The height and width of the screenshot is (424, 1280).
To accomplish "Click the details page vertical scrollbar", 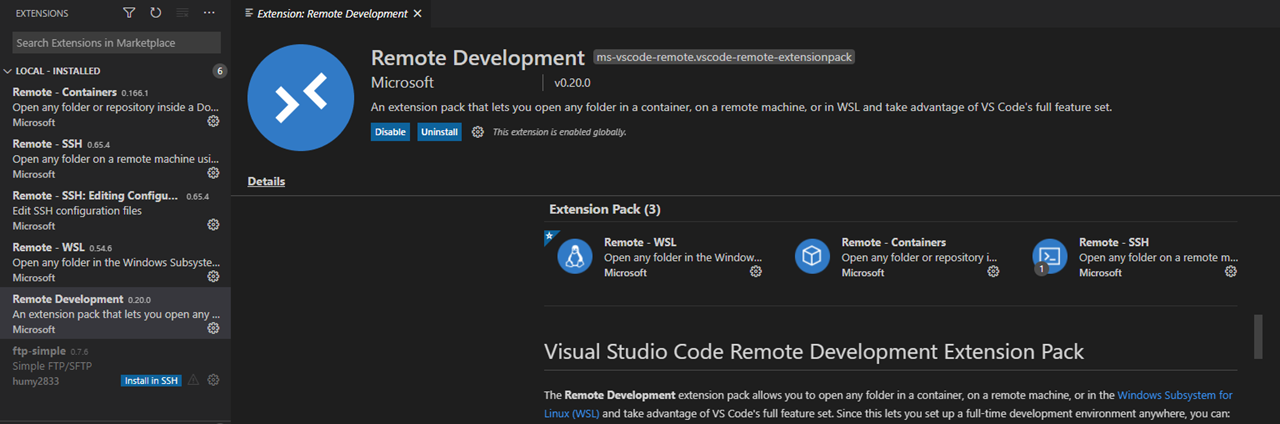I will point(1258,336).
